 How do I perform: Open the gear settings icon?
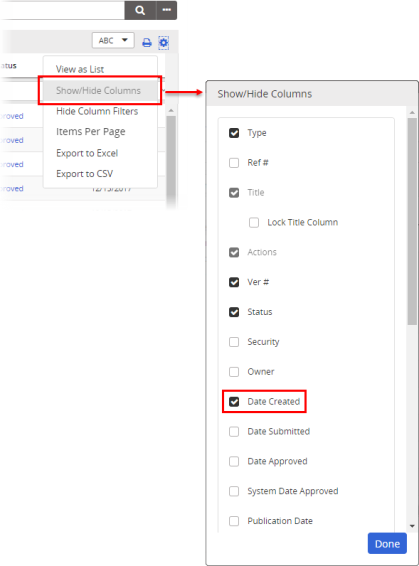pyautogui.click(x=163, y=43)
